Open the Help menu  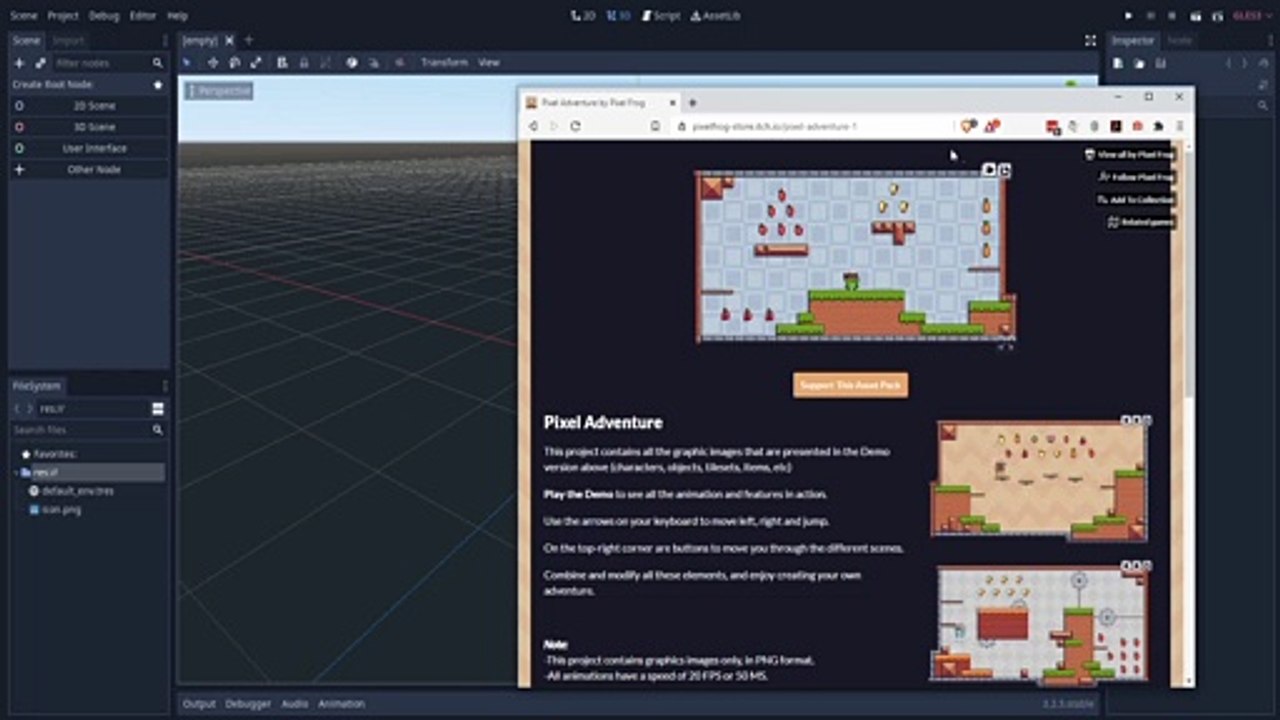pos(177,16)
